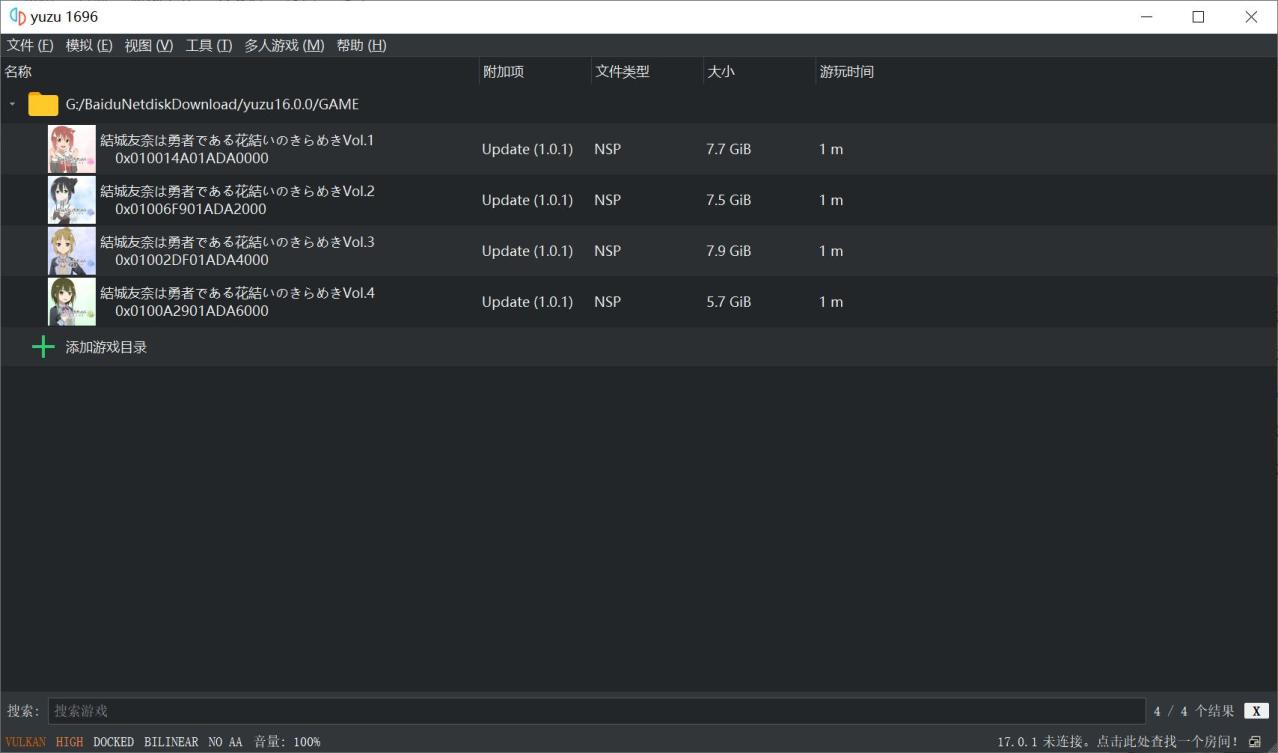This screenshot has height=753, width=1278.
Task: Click Update (1.0.1) in Vol.2 row
Action: click(x=527, y=200)
